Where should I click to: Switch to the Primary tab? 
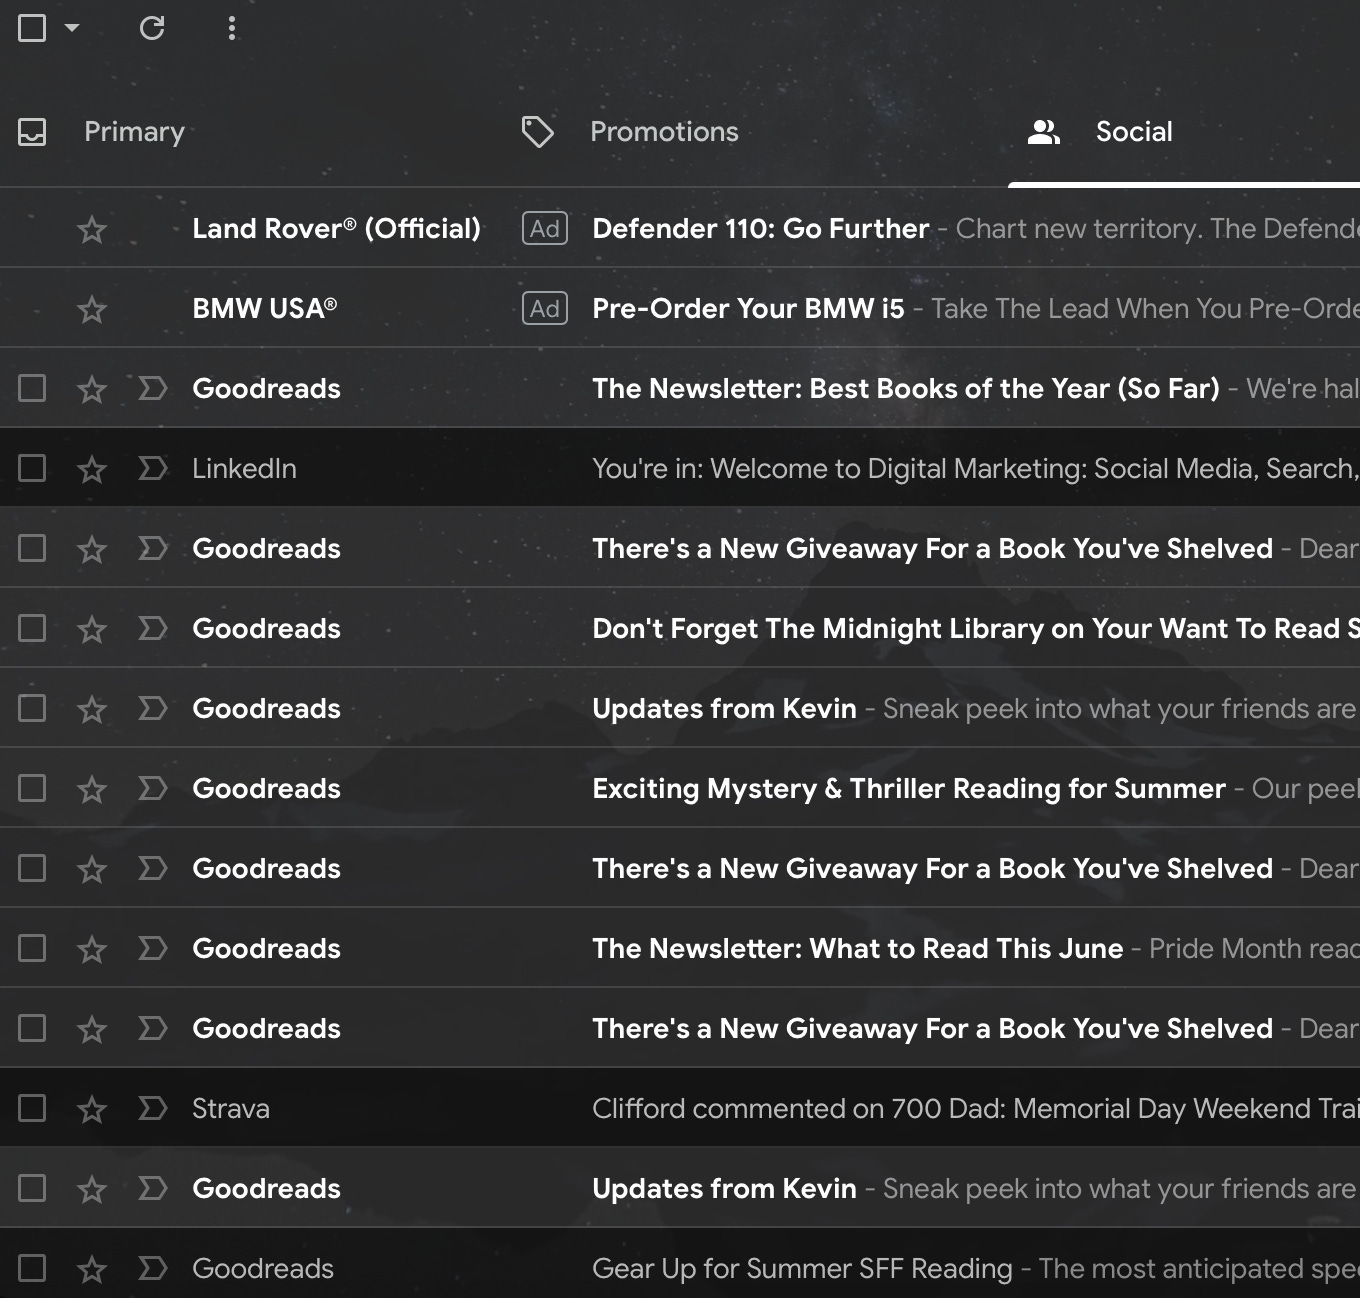tap(134, 132)
